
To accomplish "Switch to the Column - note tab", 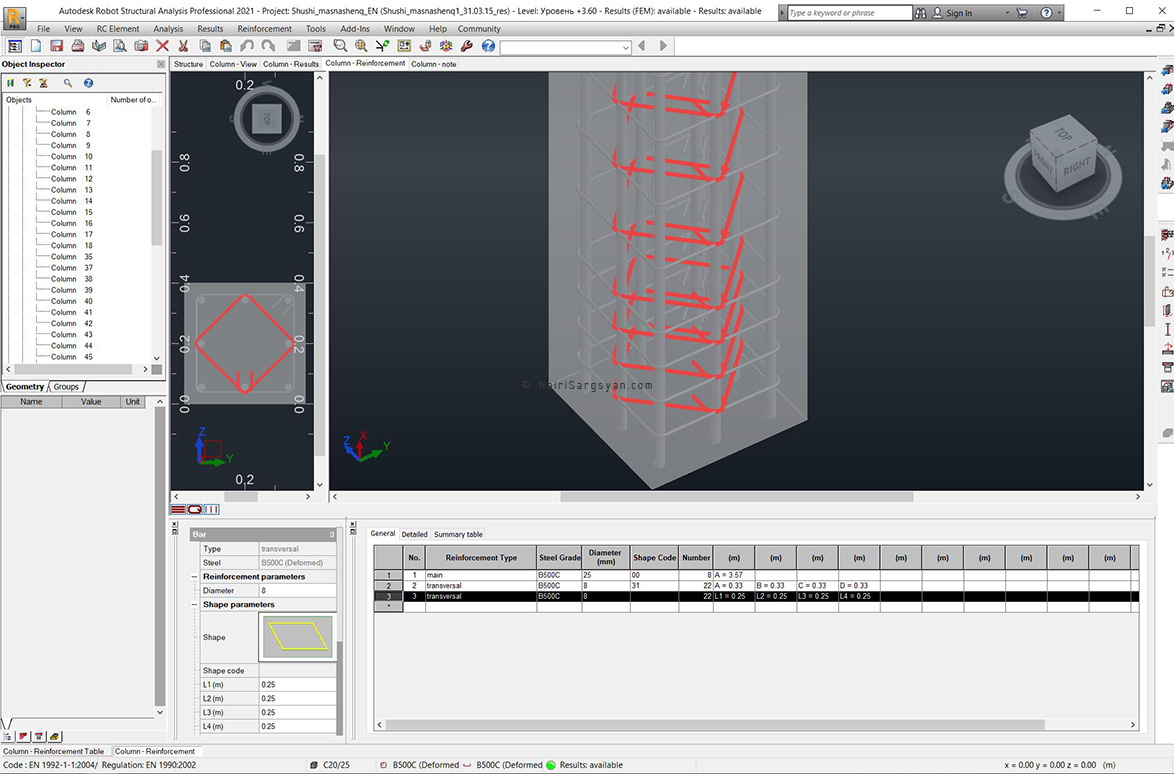I will coord(434,64).
